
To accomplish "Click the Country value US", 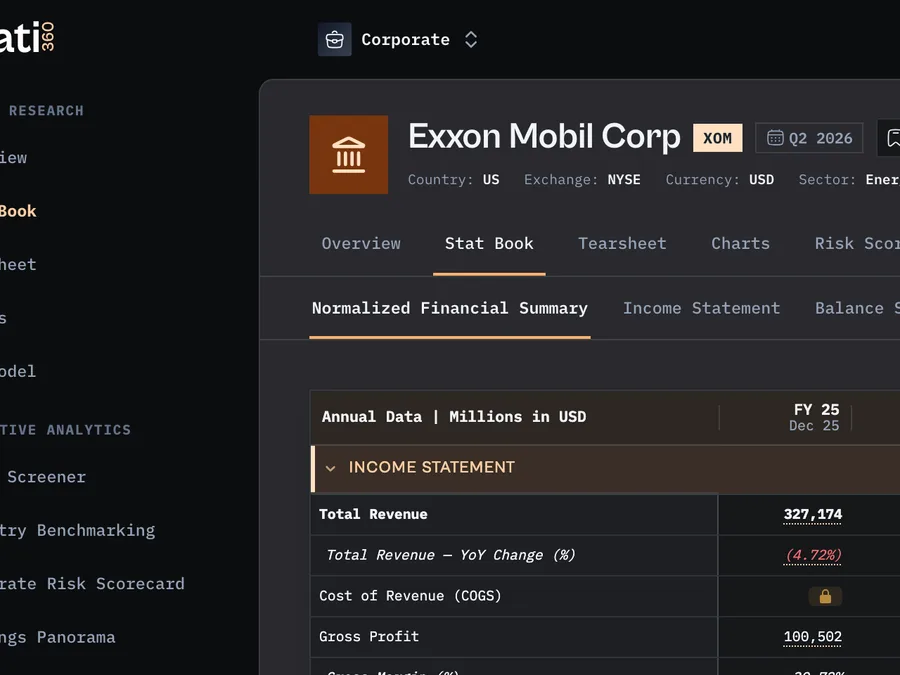I will [x=491, y=180].
